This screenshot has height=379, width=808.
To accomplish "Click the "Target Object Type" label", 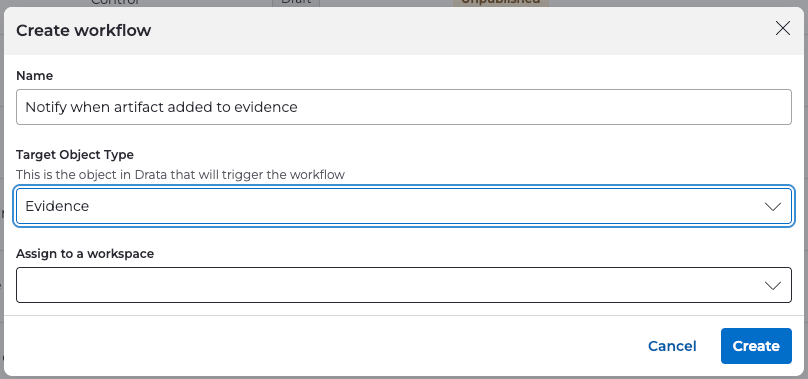I will point(75,155).
